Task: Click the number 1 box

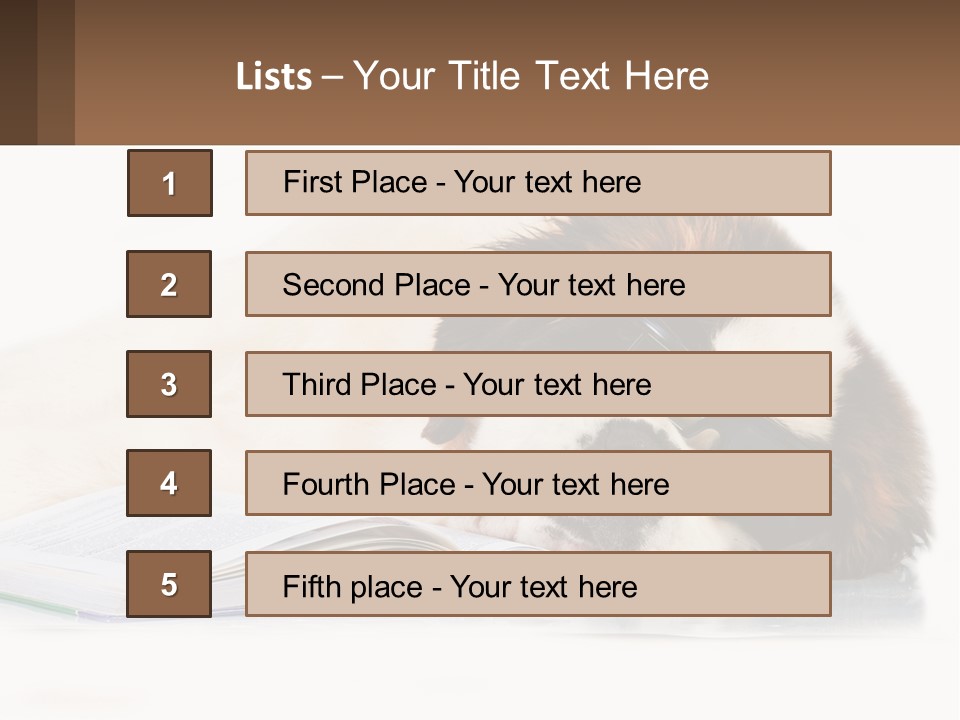Action: click(170, 183)
